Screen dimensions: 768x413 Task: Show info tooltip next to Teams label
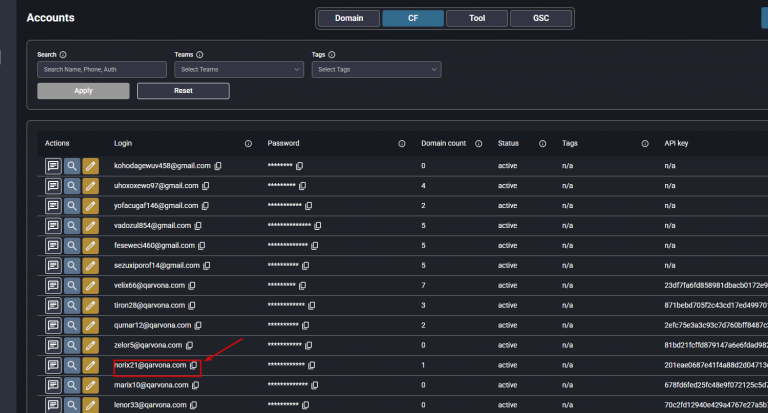tap(200, 55)
